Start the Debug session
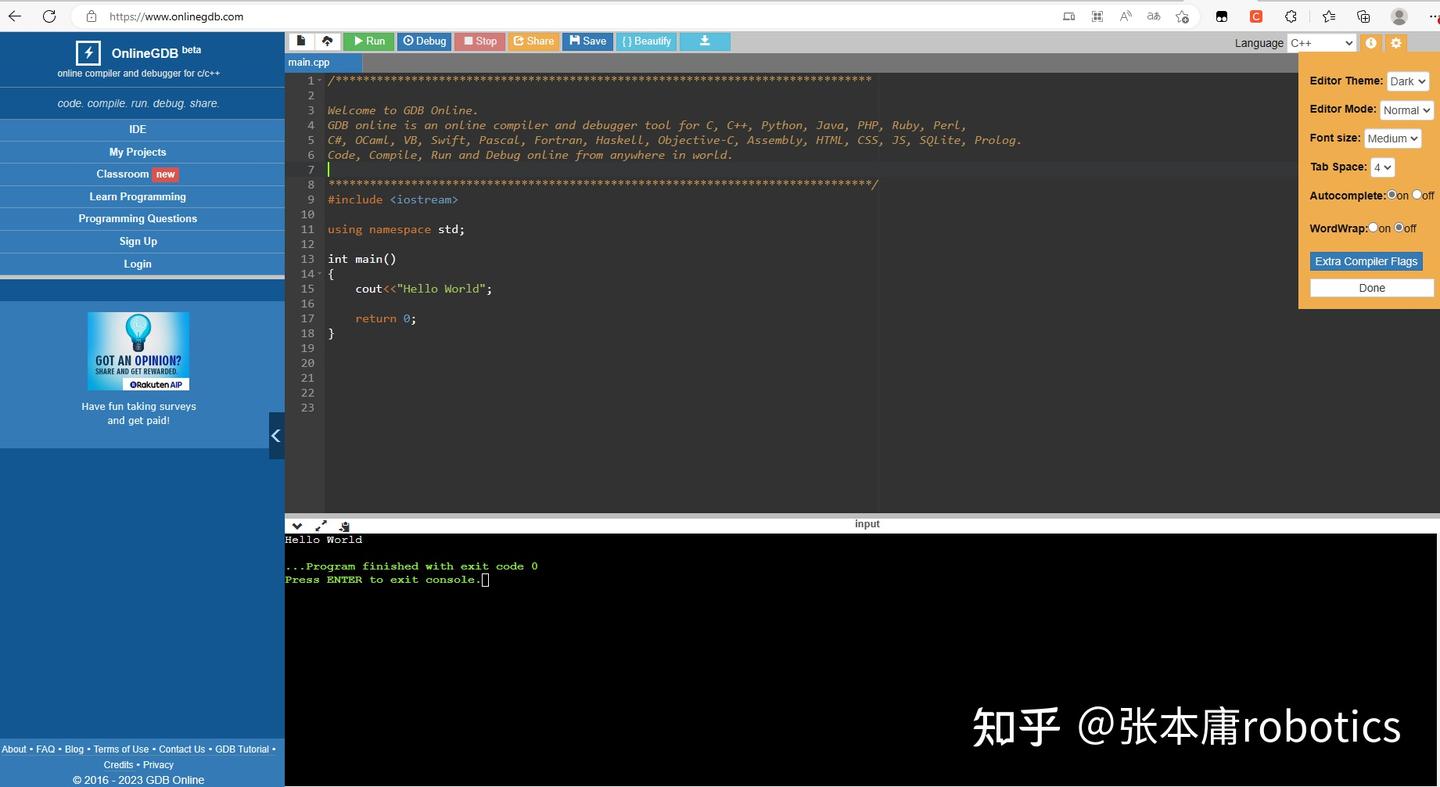 424,41
